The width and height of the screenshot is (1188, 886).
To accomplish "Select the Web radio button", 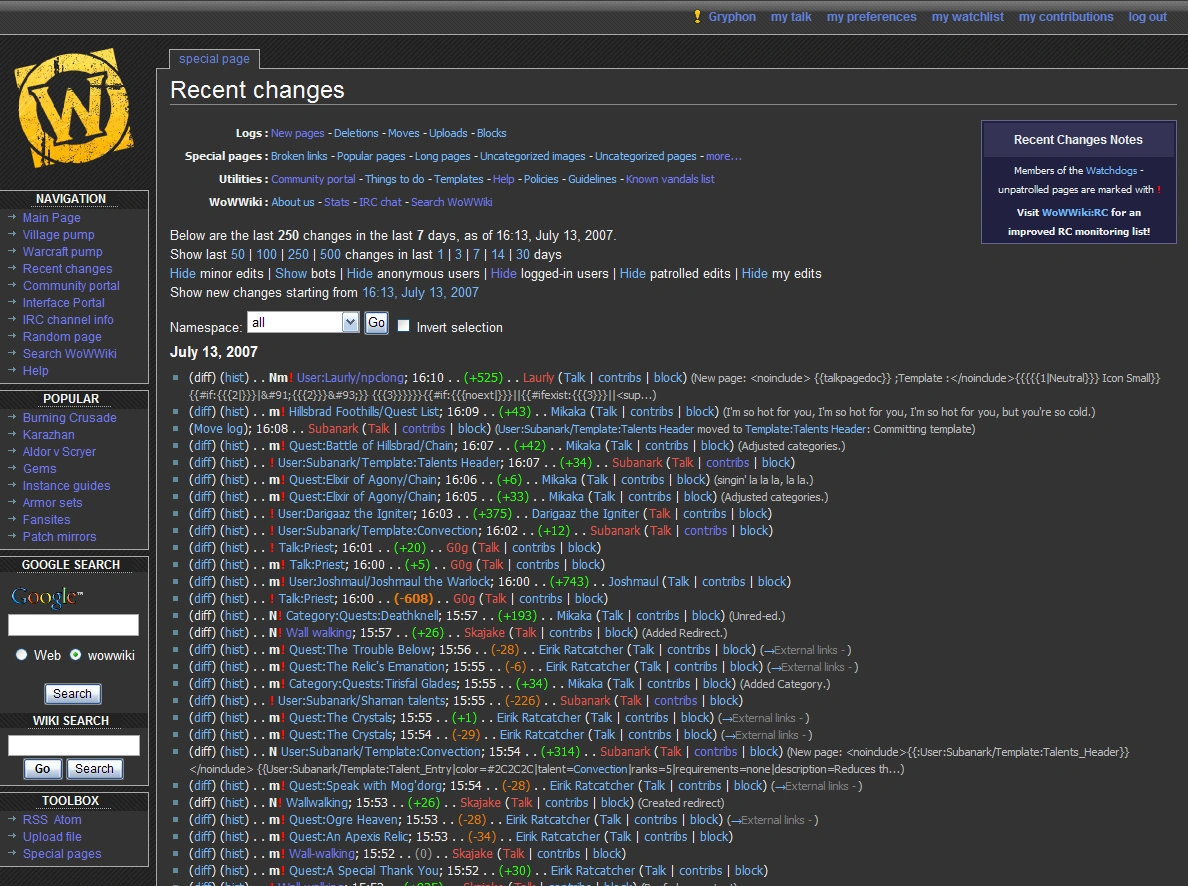I will click(21, 655).
